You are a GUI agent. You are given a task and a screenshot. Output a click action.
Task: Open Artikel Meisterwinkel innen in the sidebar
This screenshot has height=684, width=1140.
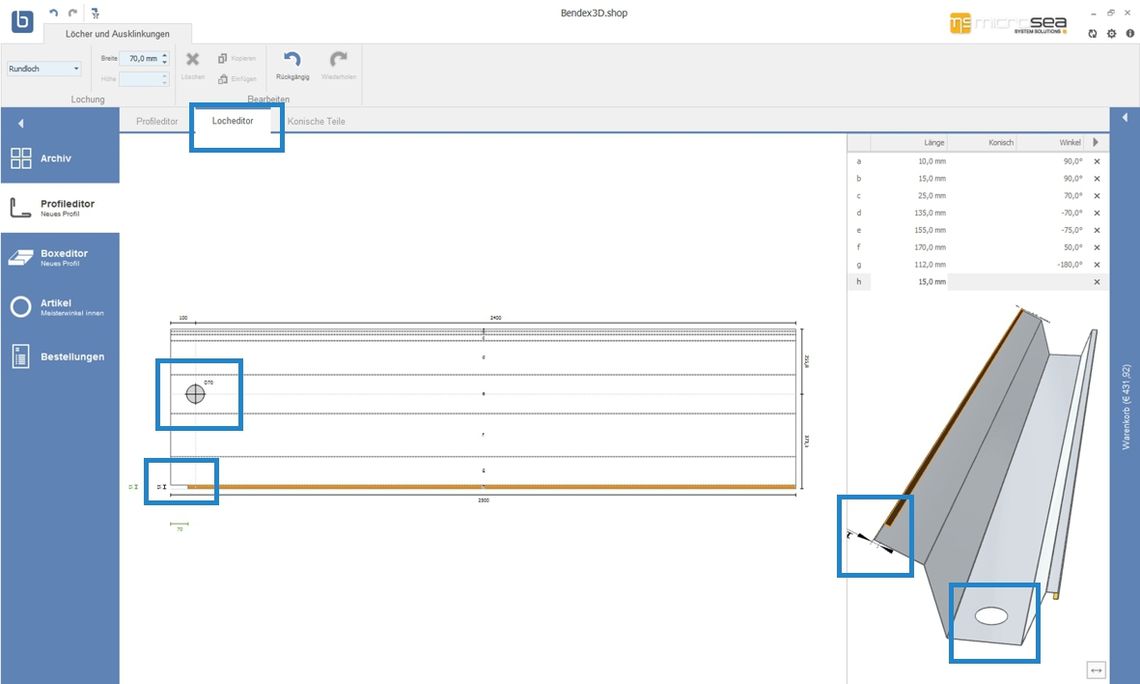60,307
